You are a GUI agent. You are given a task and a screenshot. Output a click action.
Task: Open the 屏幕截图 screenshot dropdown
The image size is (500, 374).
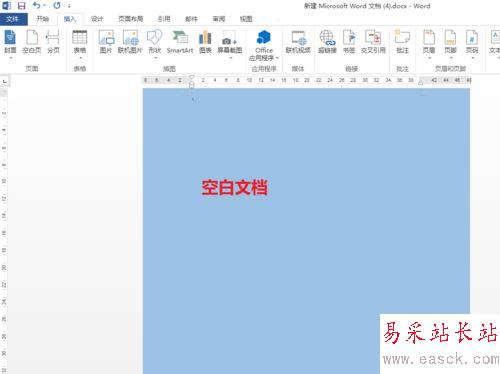pyautogui.click(x=230, y=45)
